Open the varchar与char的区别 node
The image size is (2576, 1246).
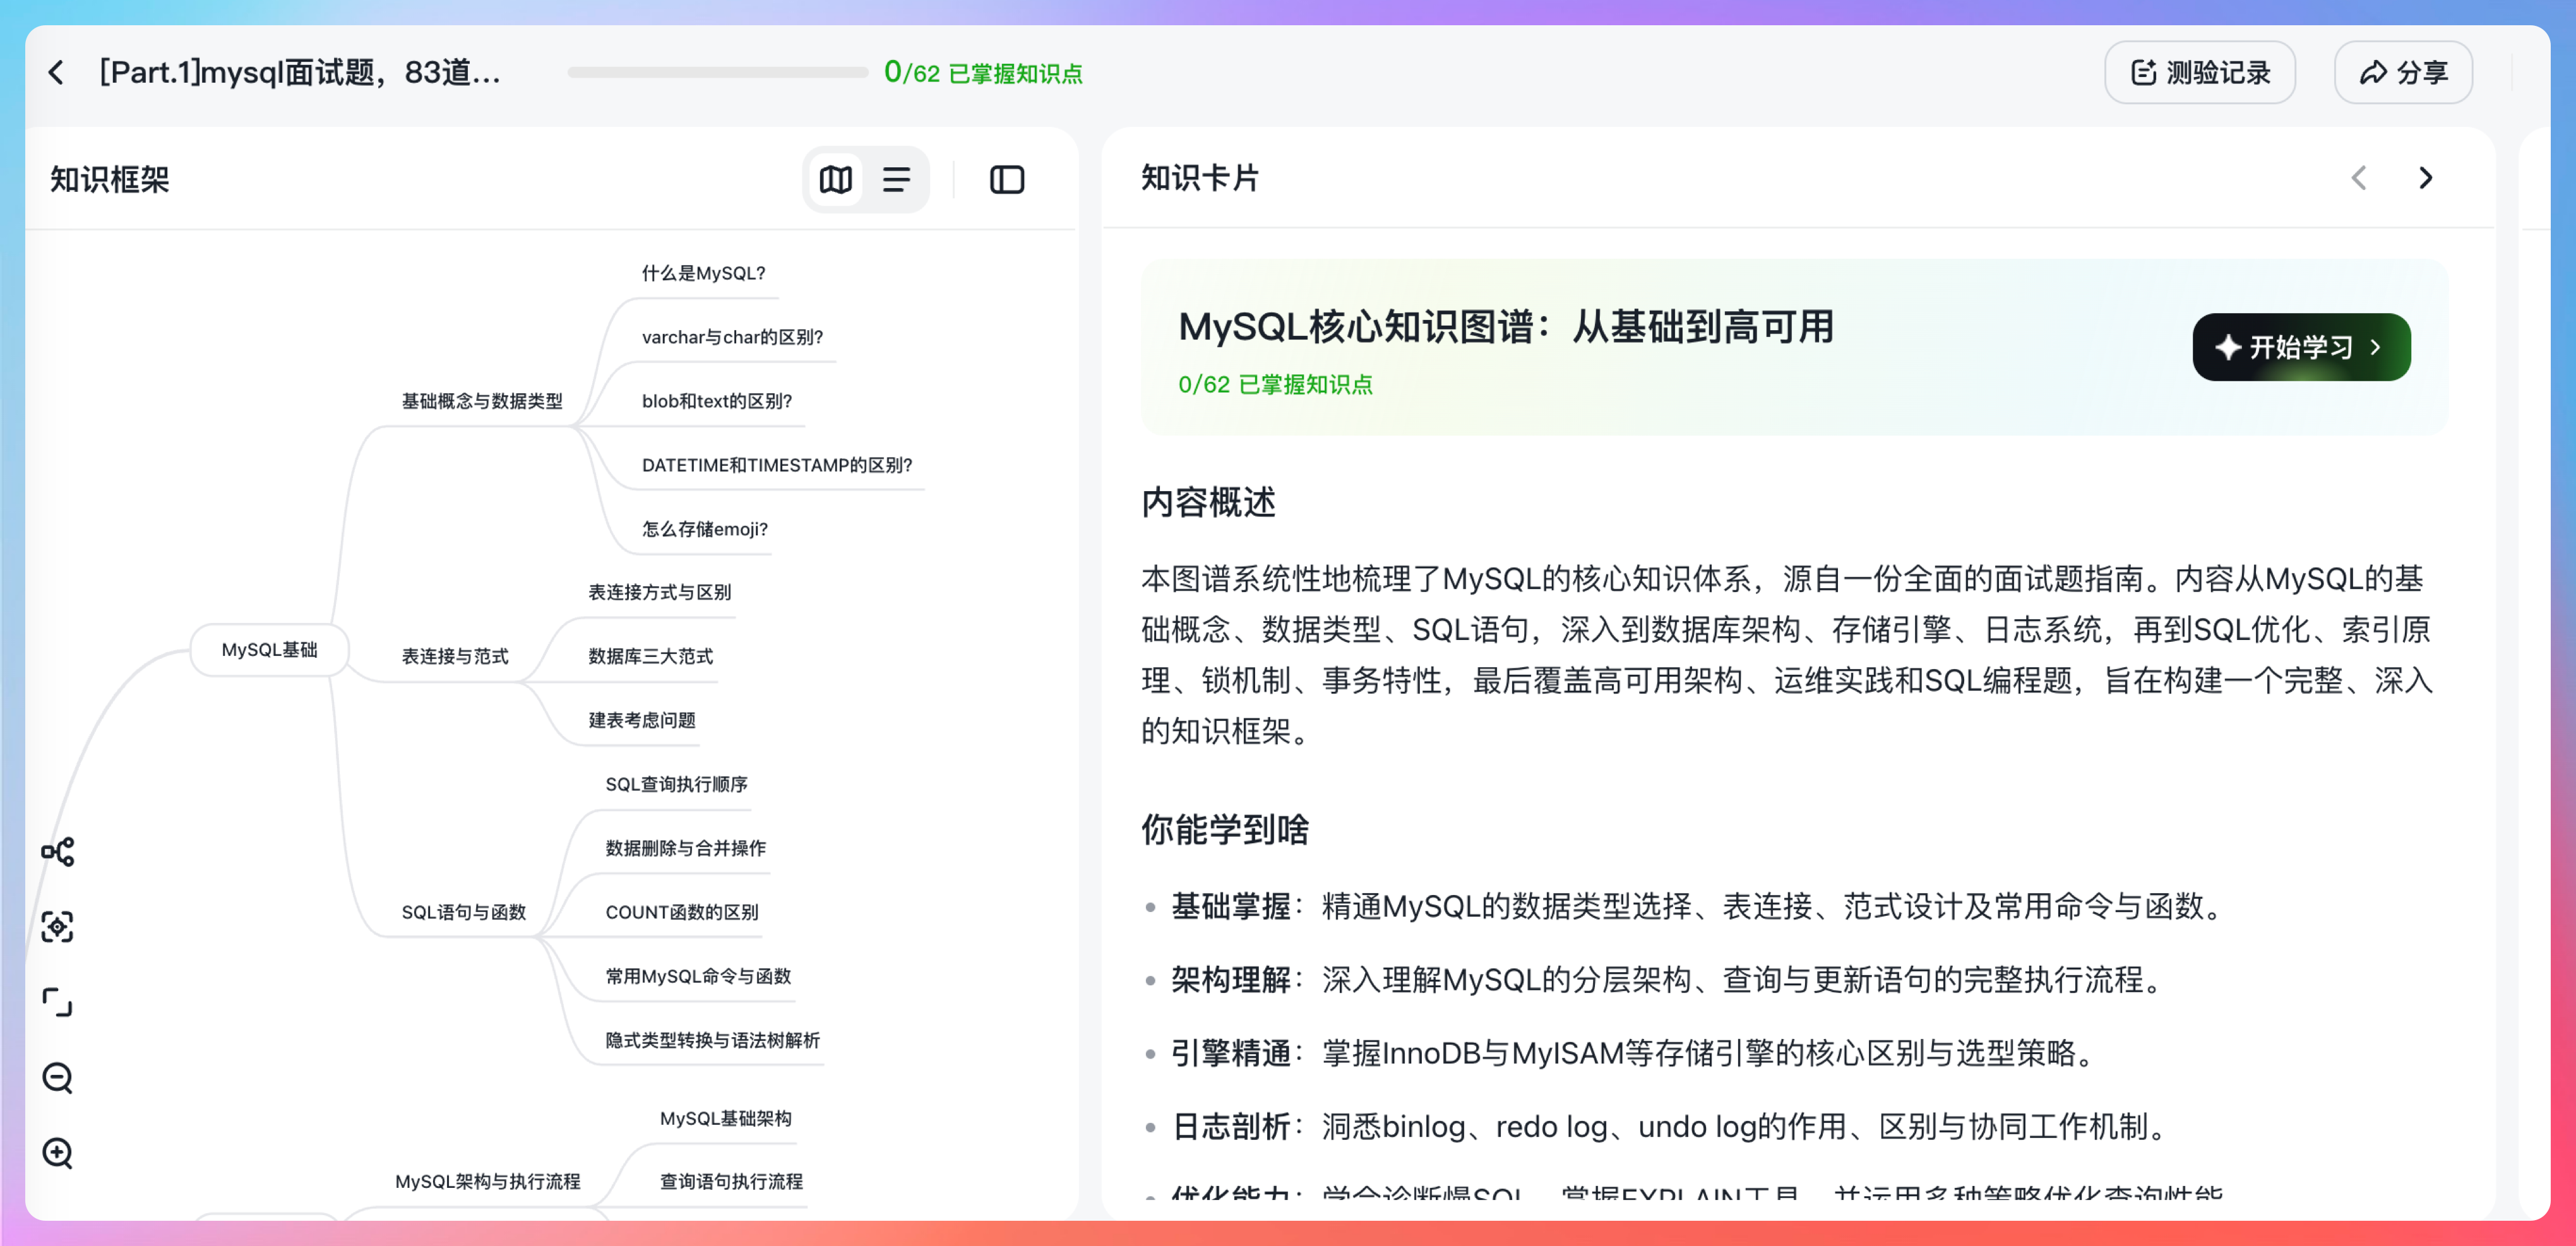pyautogui.click(x=732, y=337)
